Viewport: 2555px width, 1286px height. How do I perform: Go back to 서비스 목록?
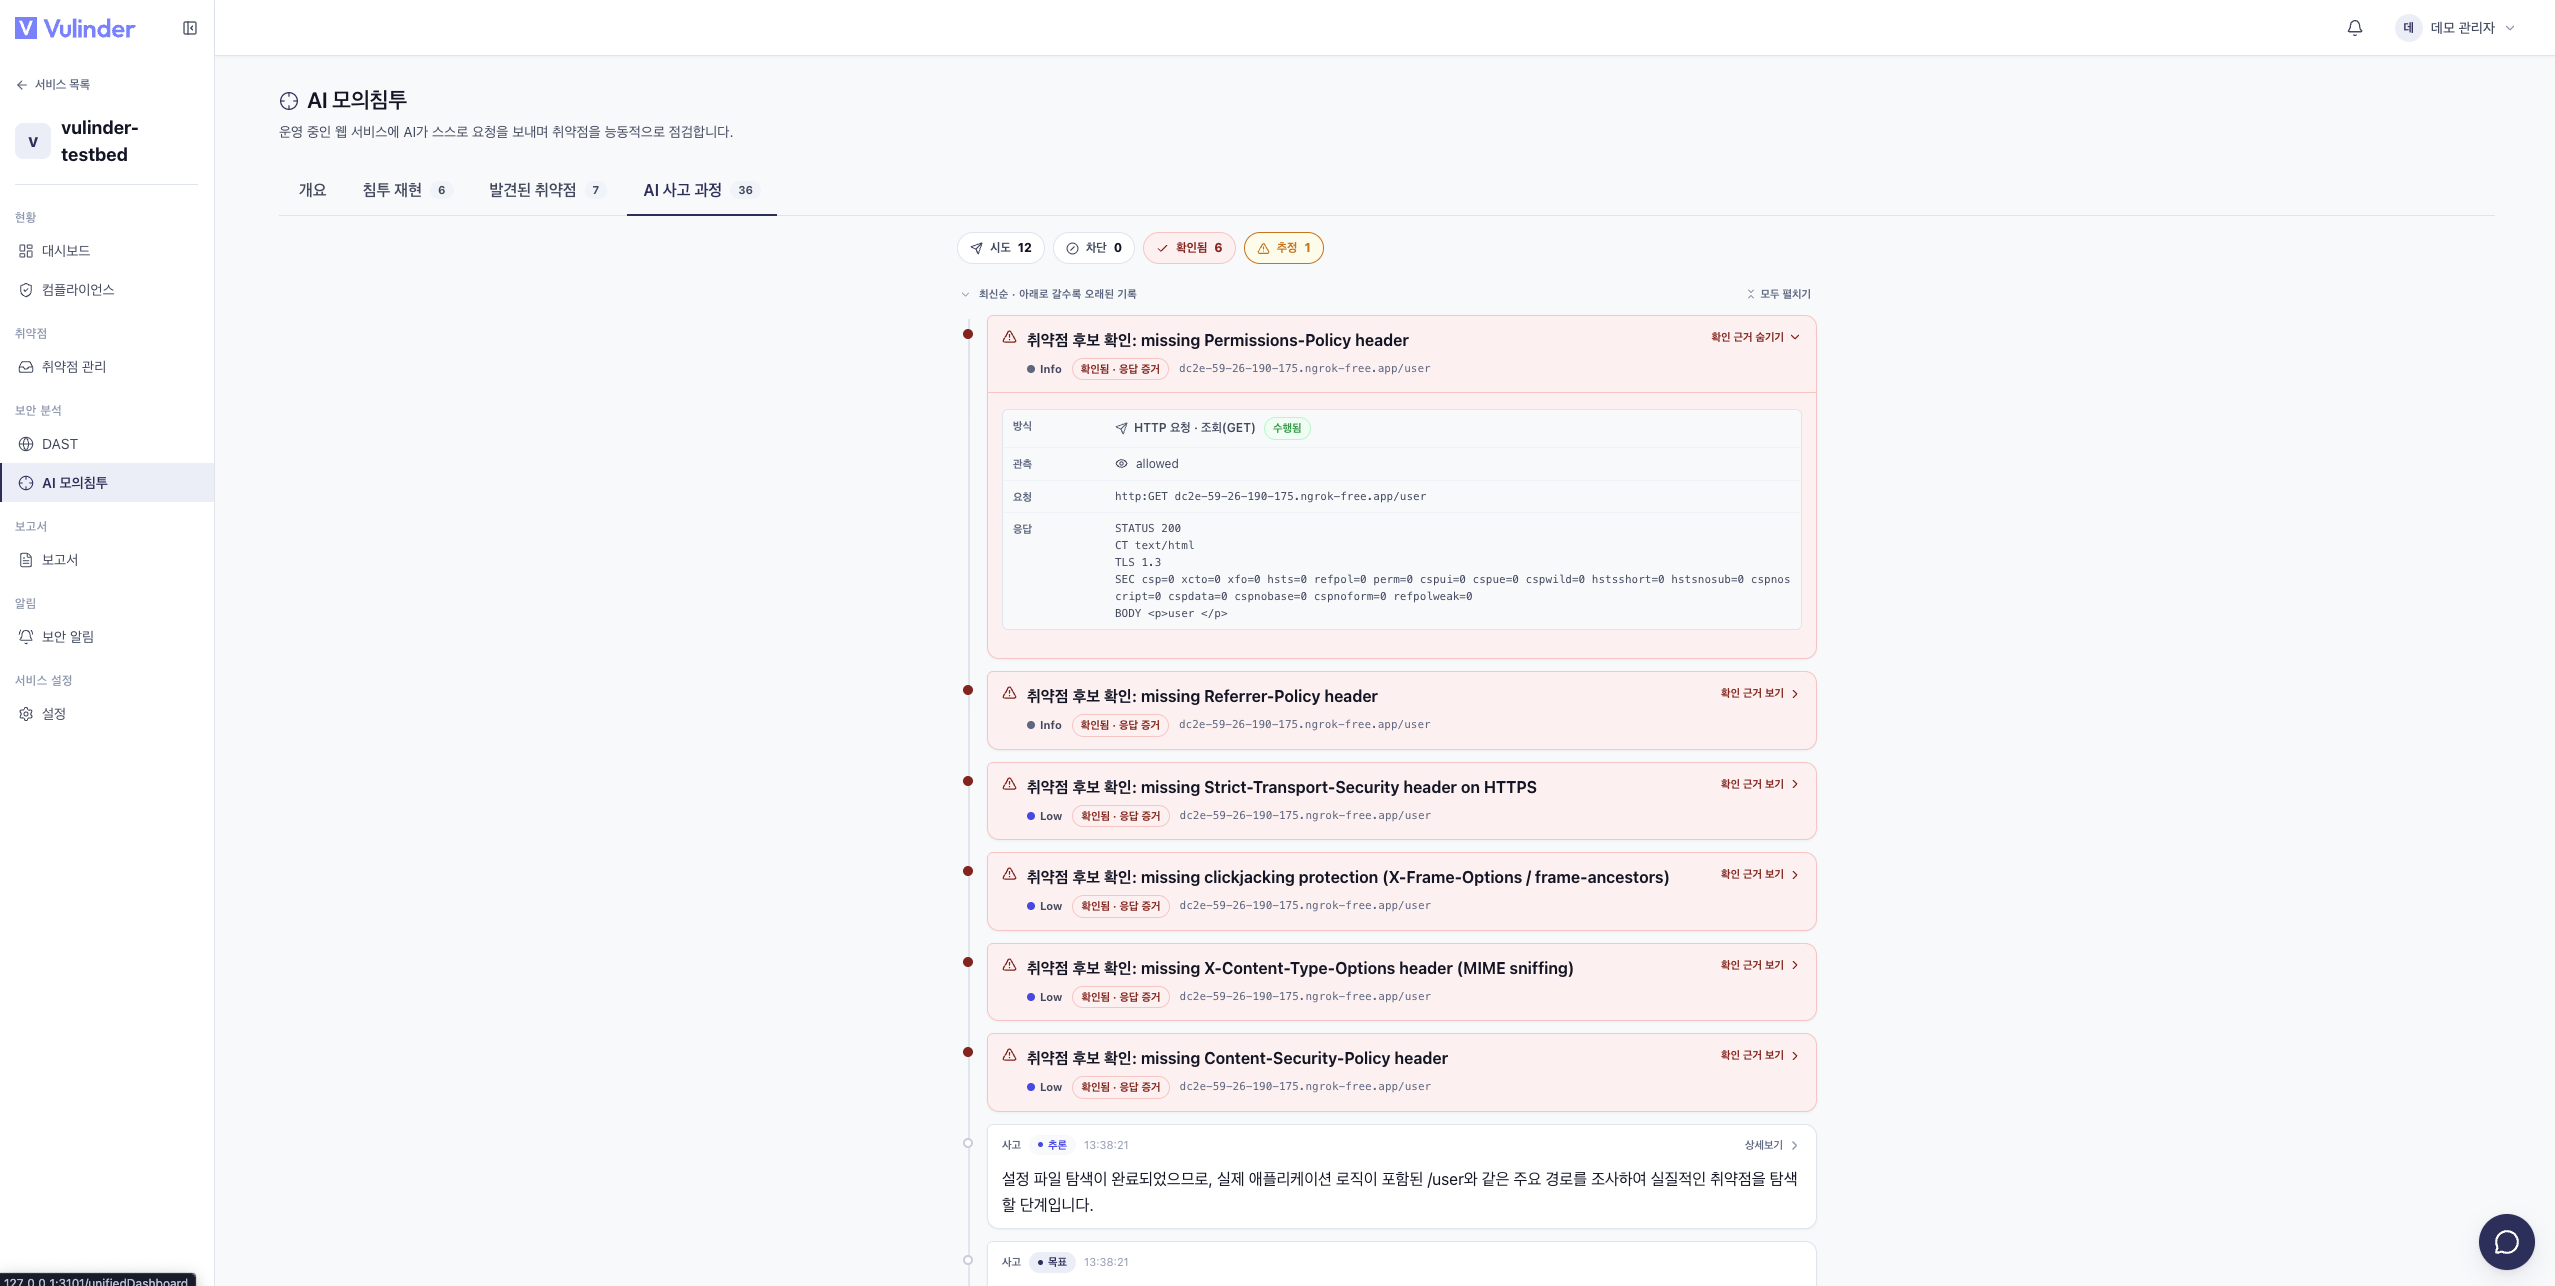(53, 85)
